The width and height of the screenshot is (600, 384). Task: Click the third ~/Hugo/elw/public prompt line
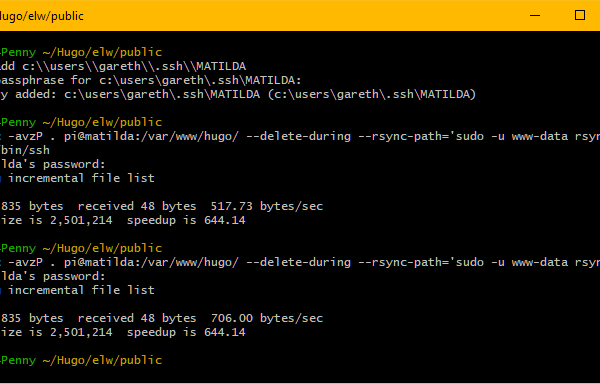[81, 248]
